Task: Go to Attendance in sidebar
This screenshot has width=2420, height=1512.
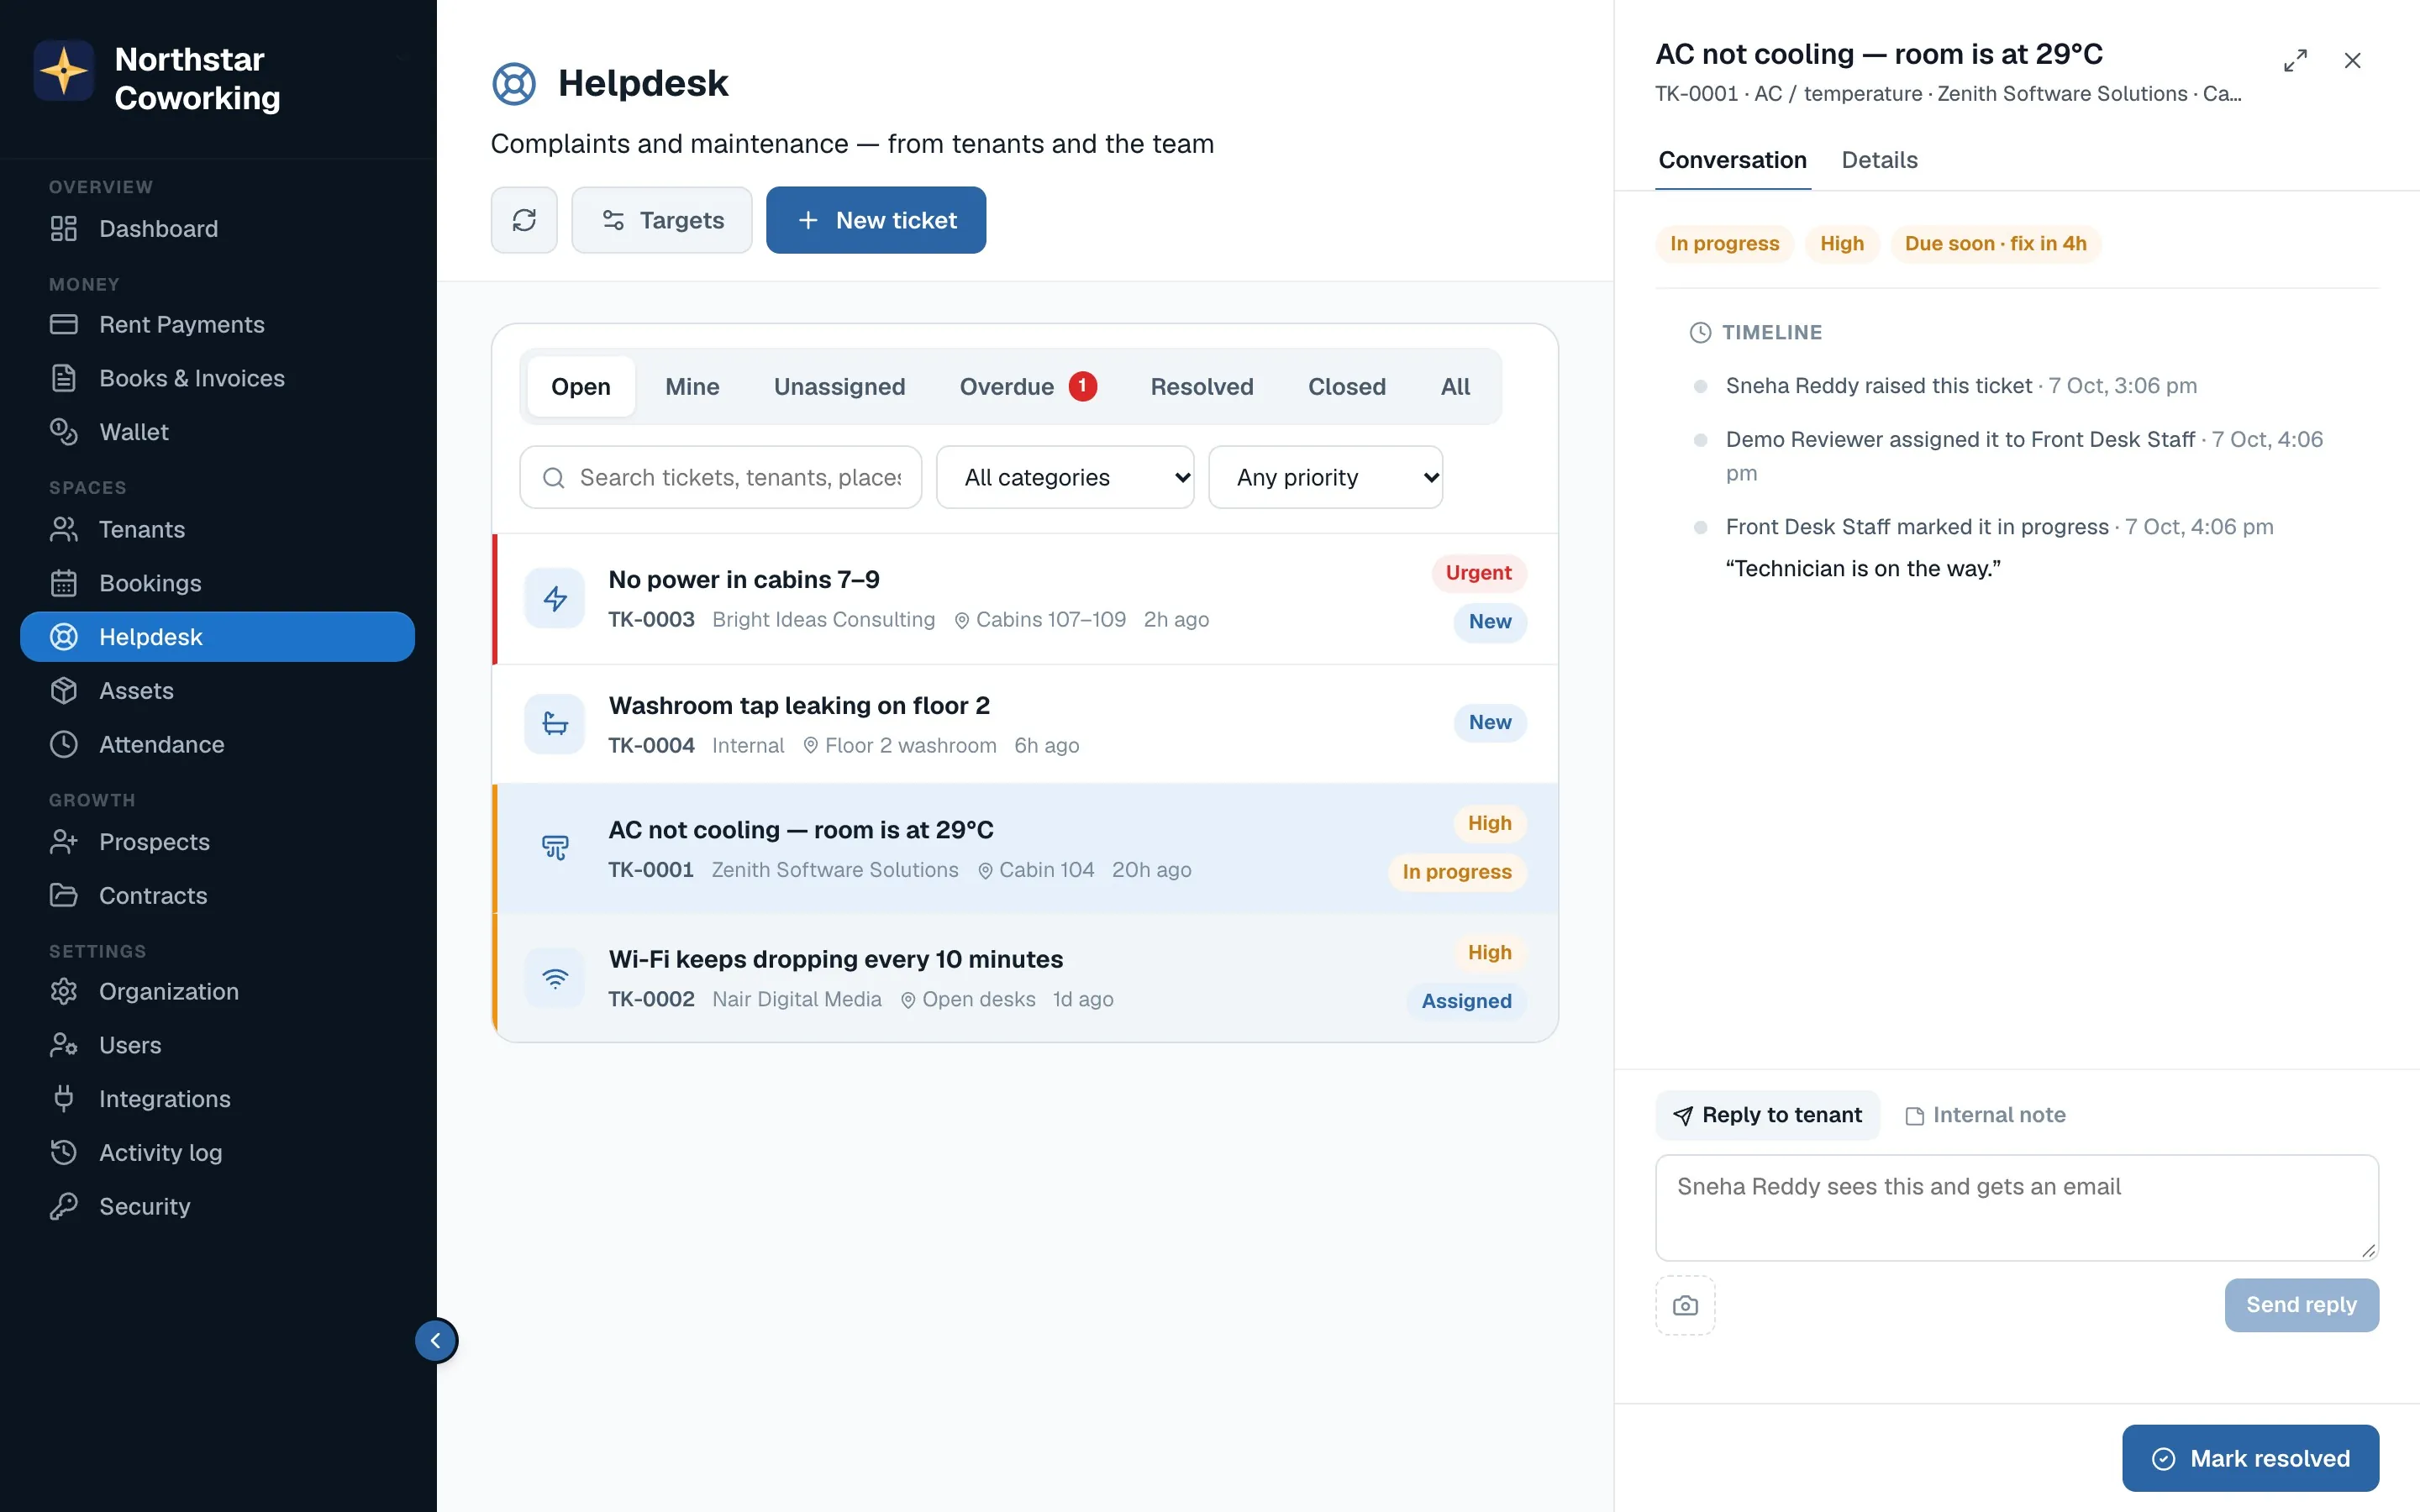Action: coord(218,745)
